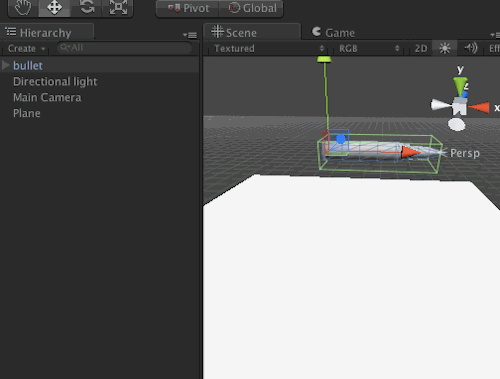Toggle Pivot handle position mode
Image resolution: width=500 pixels, height=379 pixels.
(188, 8)
